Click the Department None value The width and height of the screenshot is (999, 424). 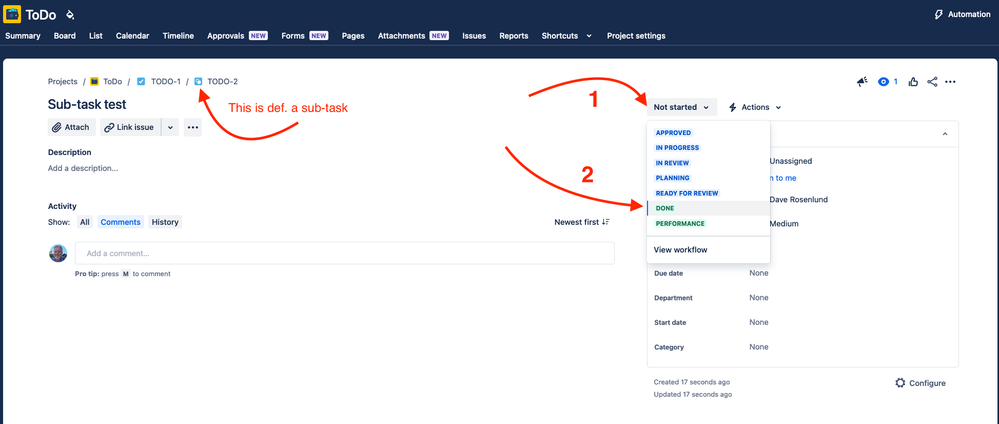(759, 298)
